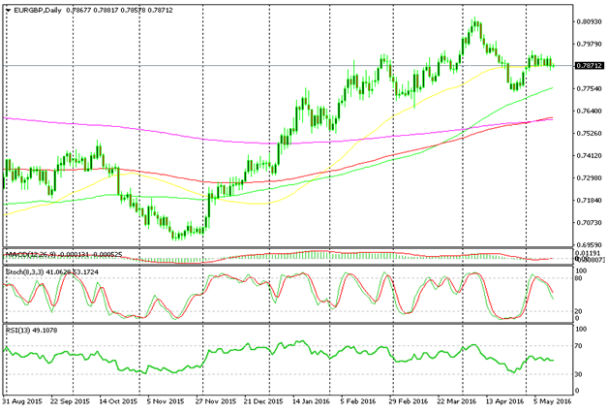Select price level 0.75260 on scale

589,134
